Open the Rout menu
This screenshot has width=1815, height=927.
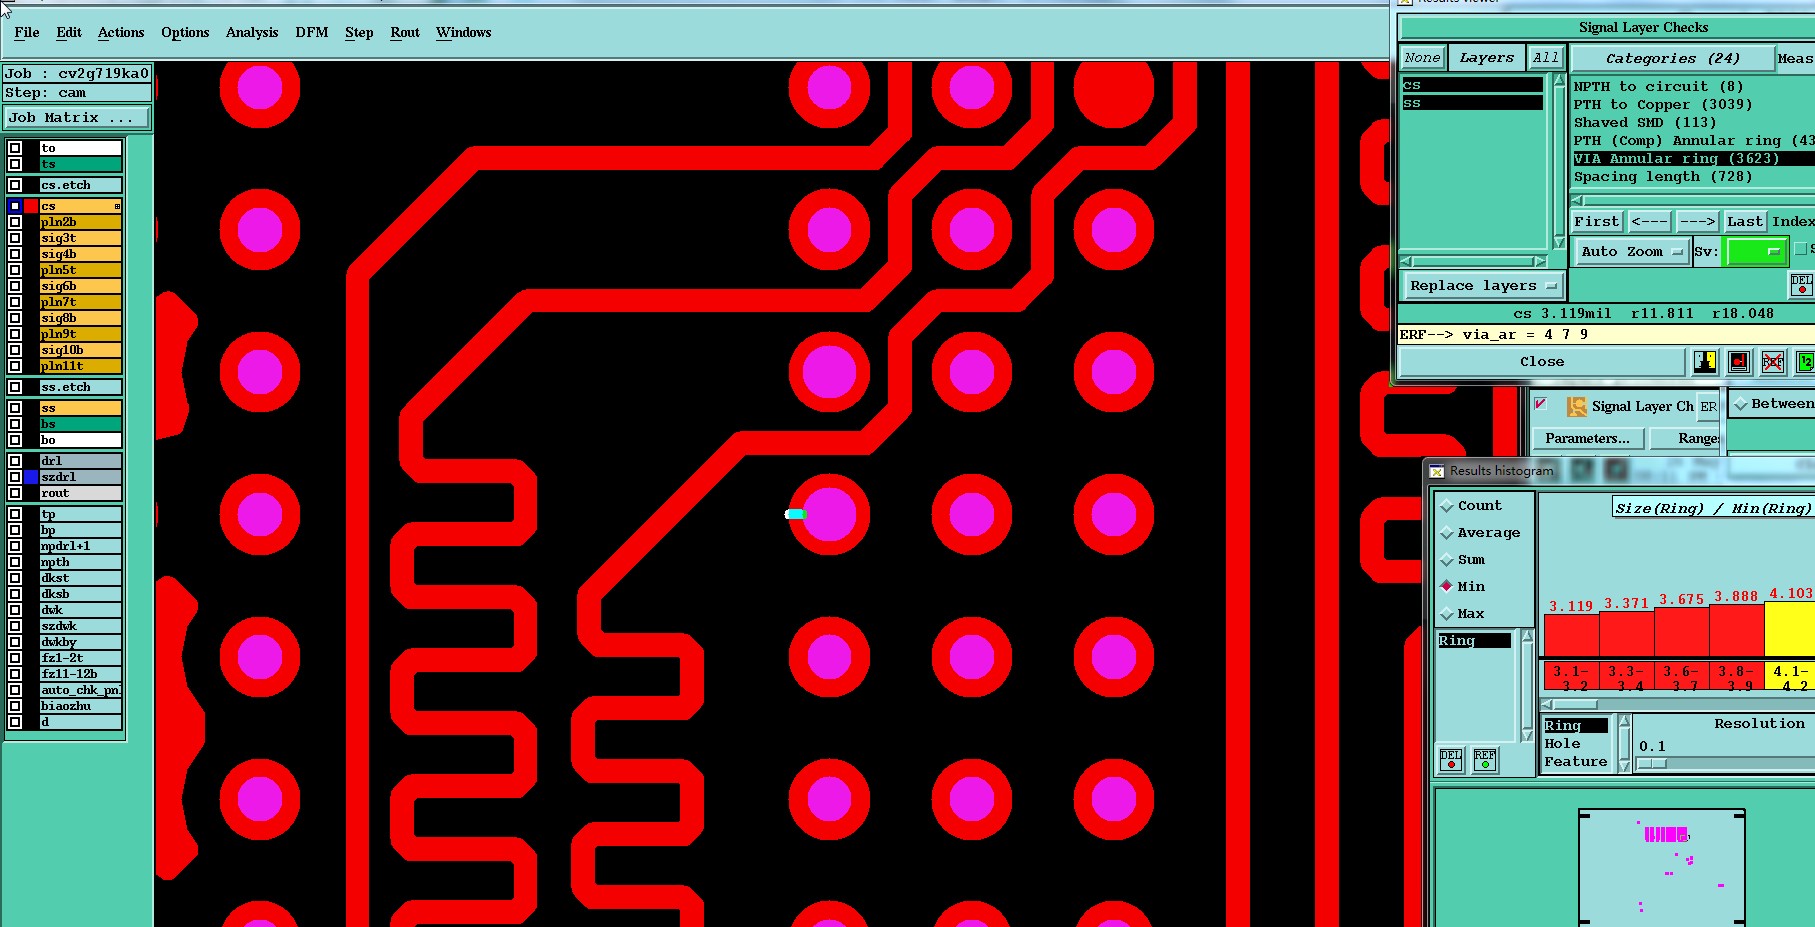(405, 33)
